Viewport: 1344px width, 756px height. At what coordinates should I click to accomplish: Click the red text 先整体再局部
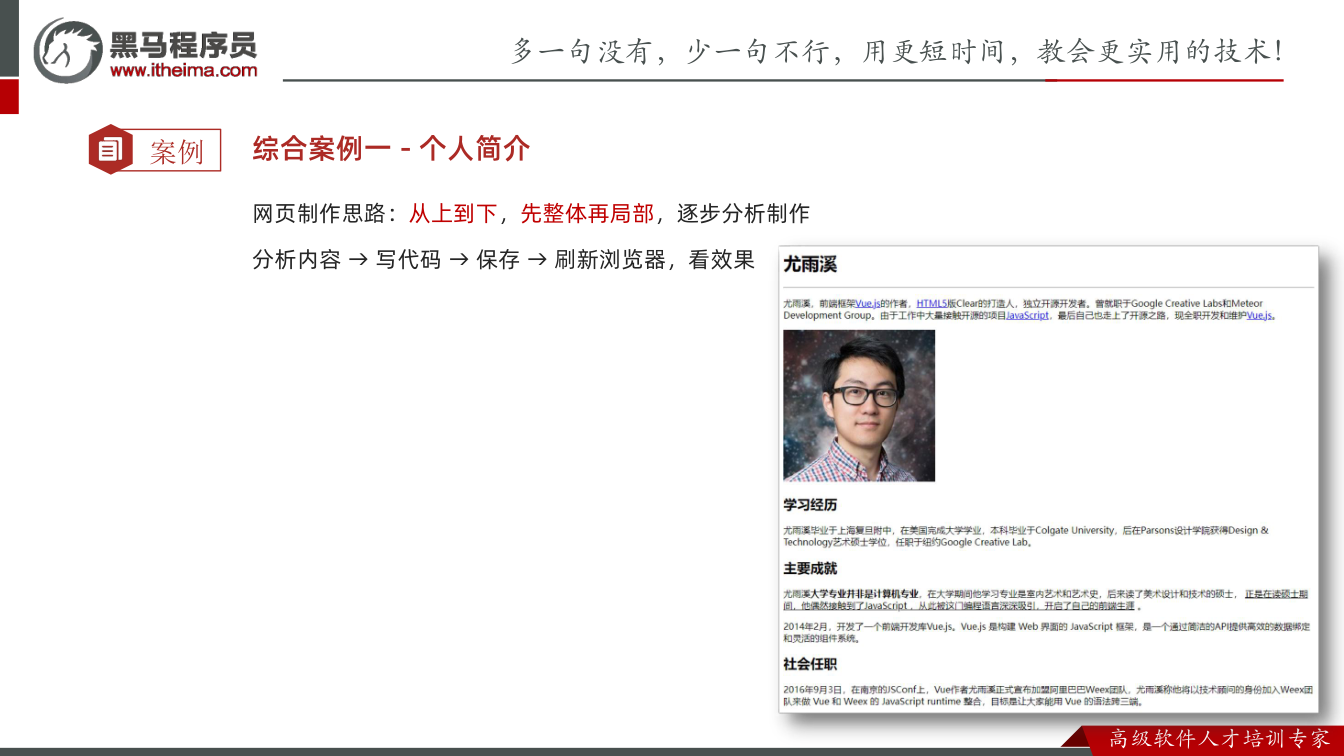click(x=587, y=214)
